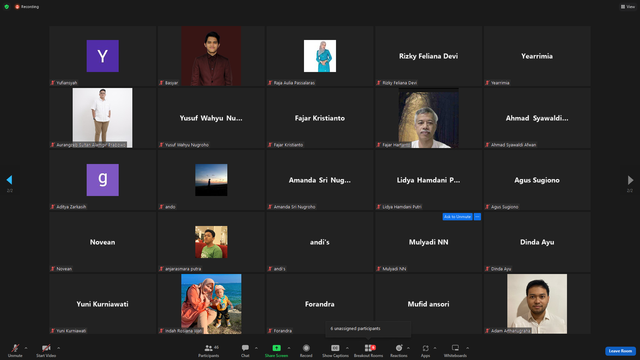Open the Participants panel icon
Image resolution: width=640 pixels, height=360 pixels.
209,348
